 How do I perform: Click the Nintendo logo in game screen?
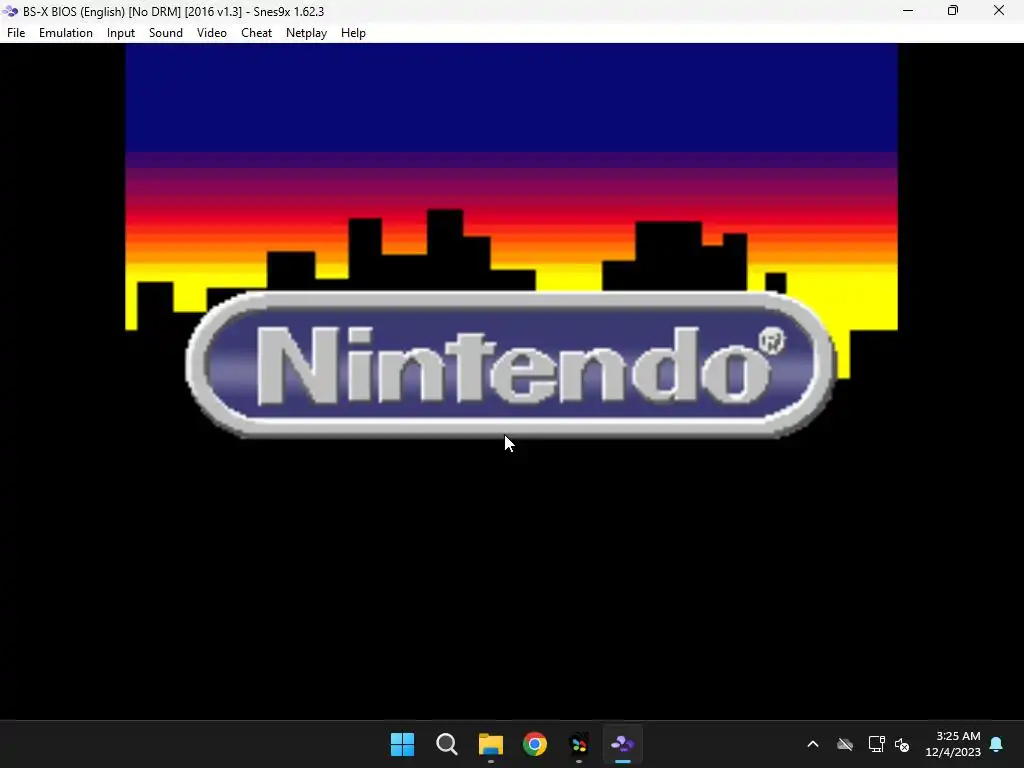click(x=510, y=364)
